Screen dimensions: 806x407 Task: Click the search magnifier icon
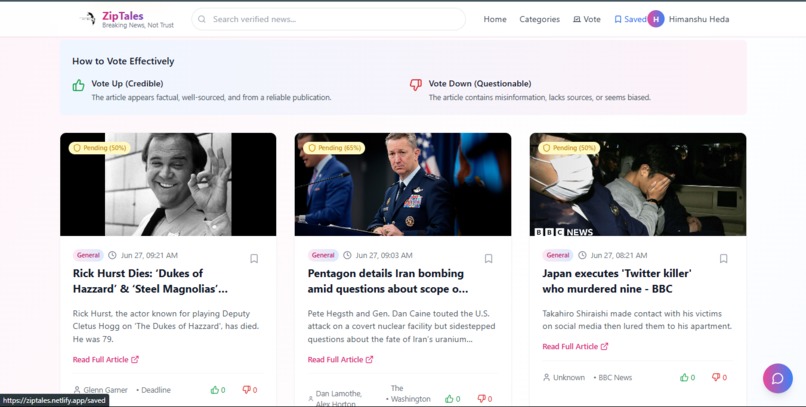point(202,19)
